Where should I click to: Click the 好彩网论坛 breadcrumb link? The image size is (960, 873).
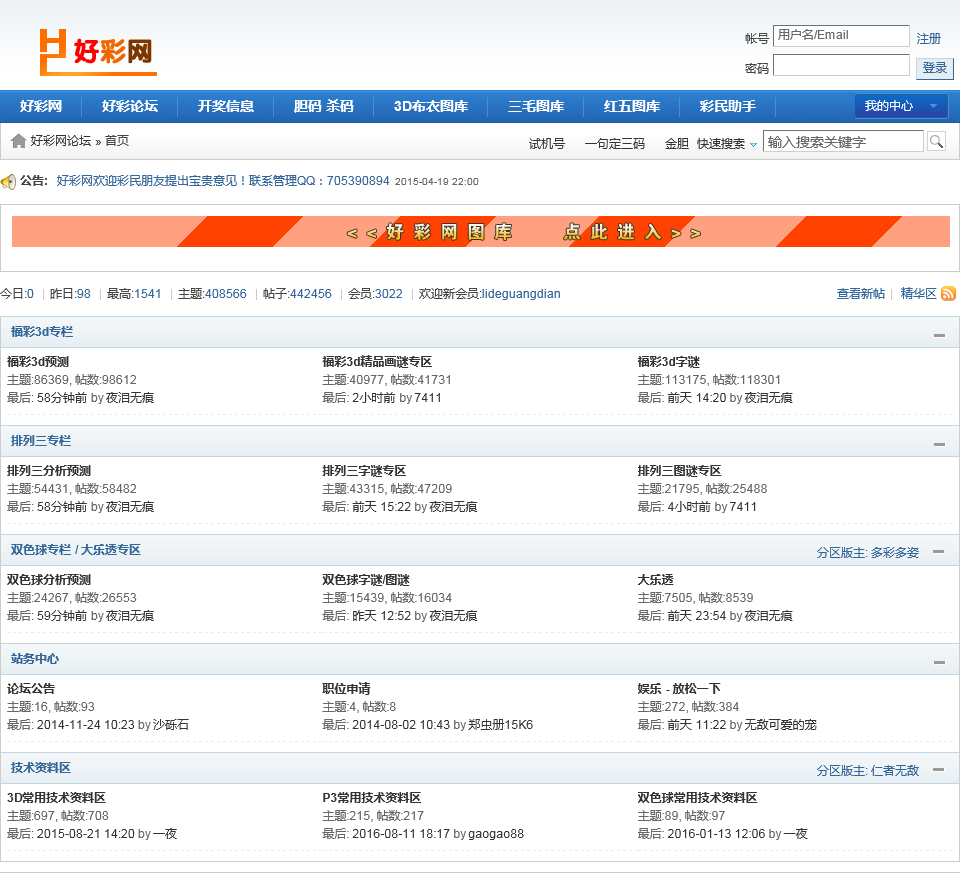(61, 141)
